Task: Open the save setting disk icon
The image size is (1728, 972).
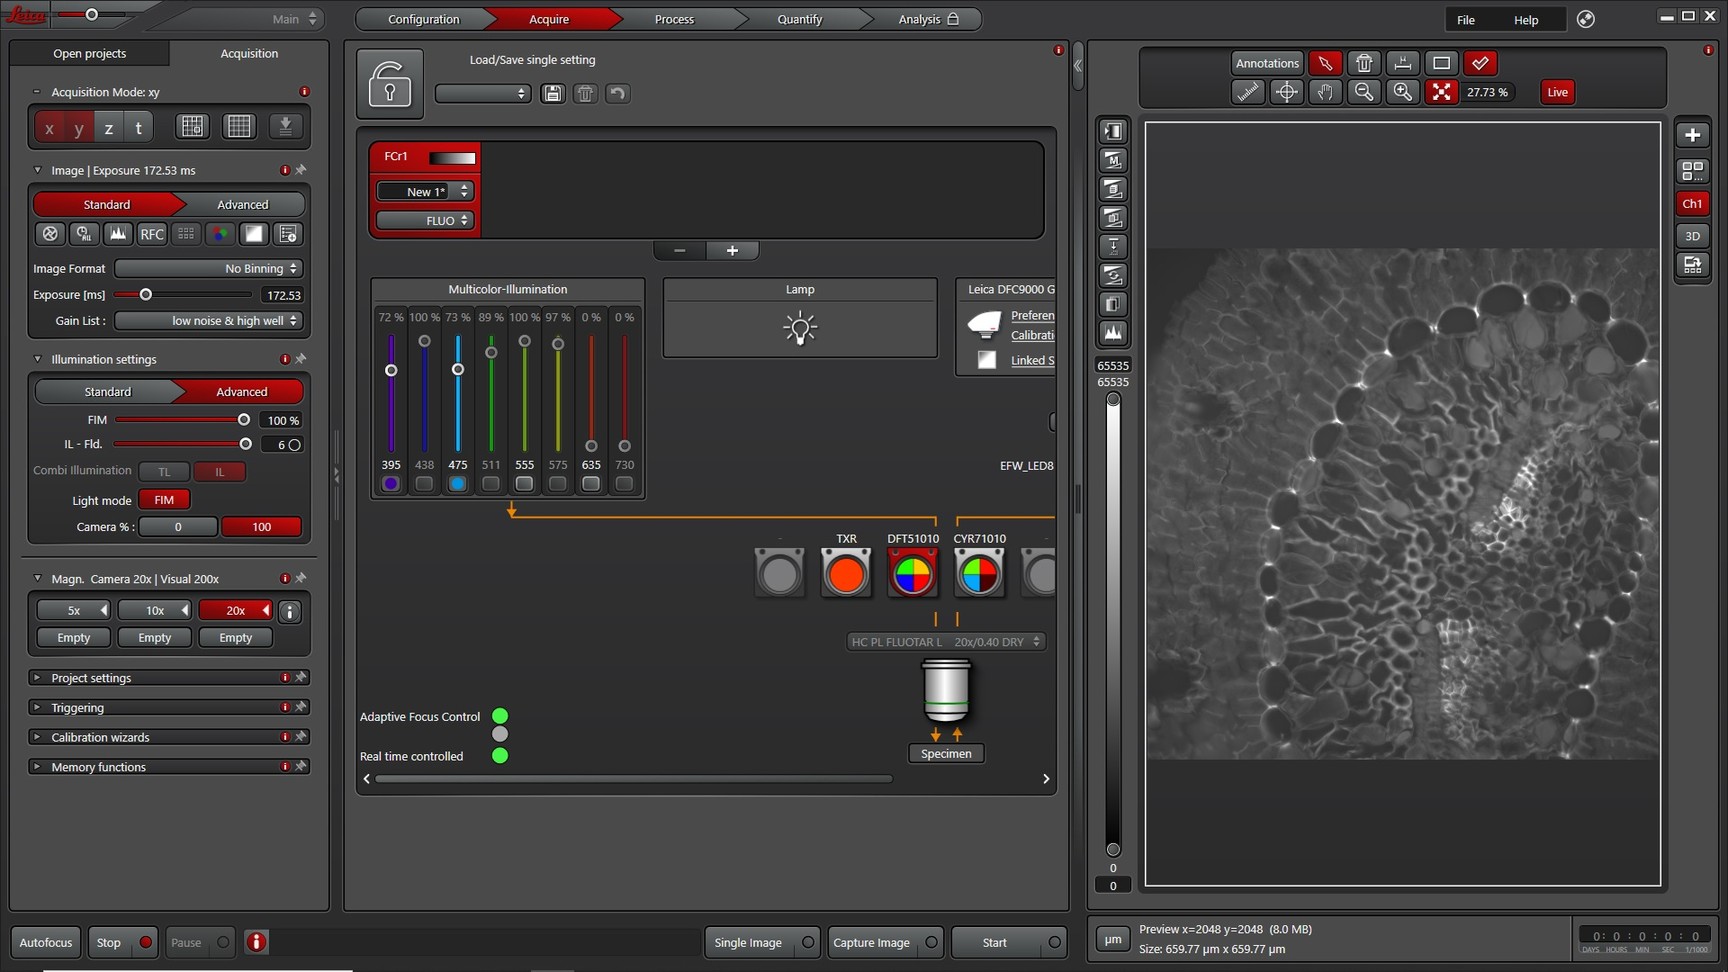Action: pyautogui.click(x=552, y=93)
